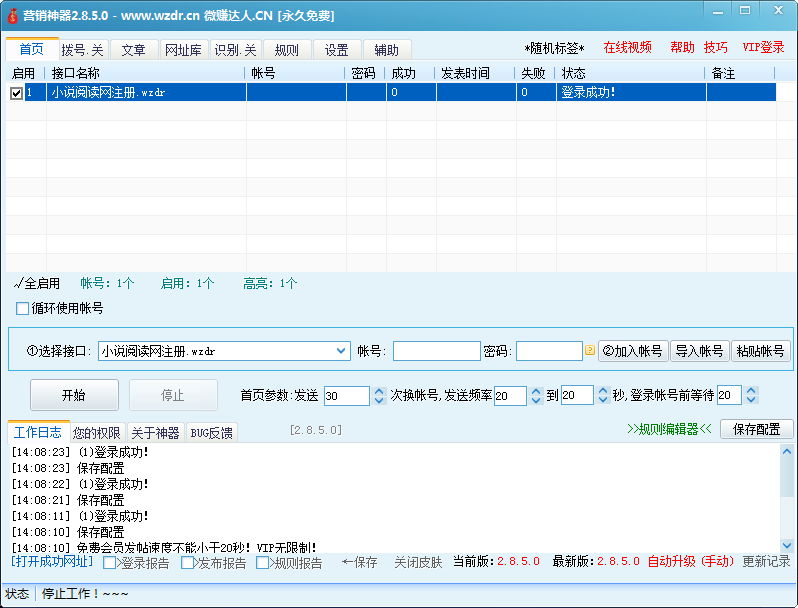The image size is (798, 608).
Task: Open the red 在线视频 link
Action: pos(627,48)
